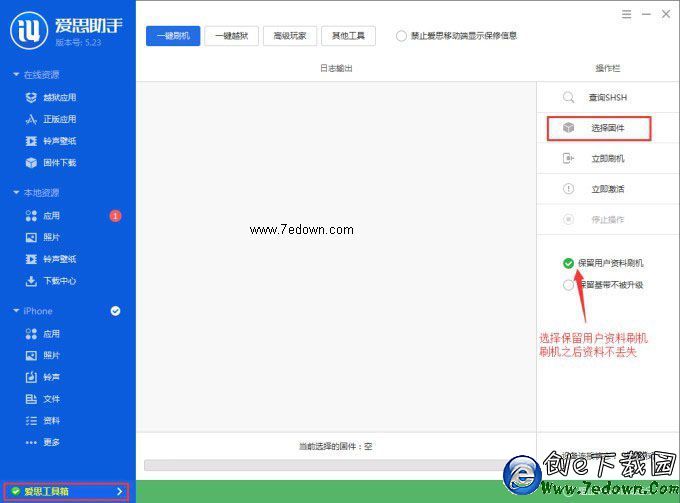Viewport: 680px width, 503px height.
Task: Click the red badge next to 应用
Action: (x=115, y=216)
